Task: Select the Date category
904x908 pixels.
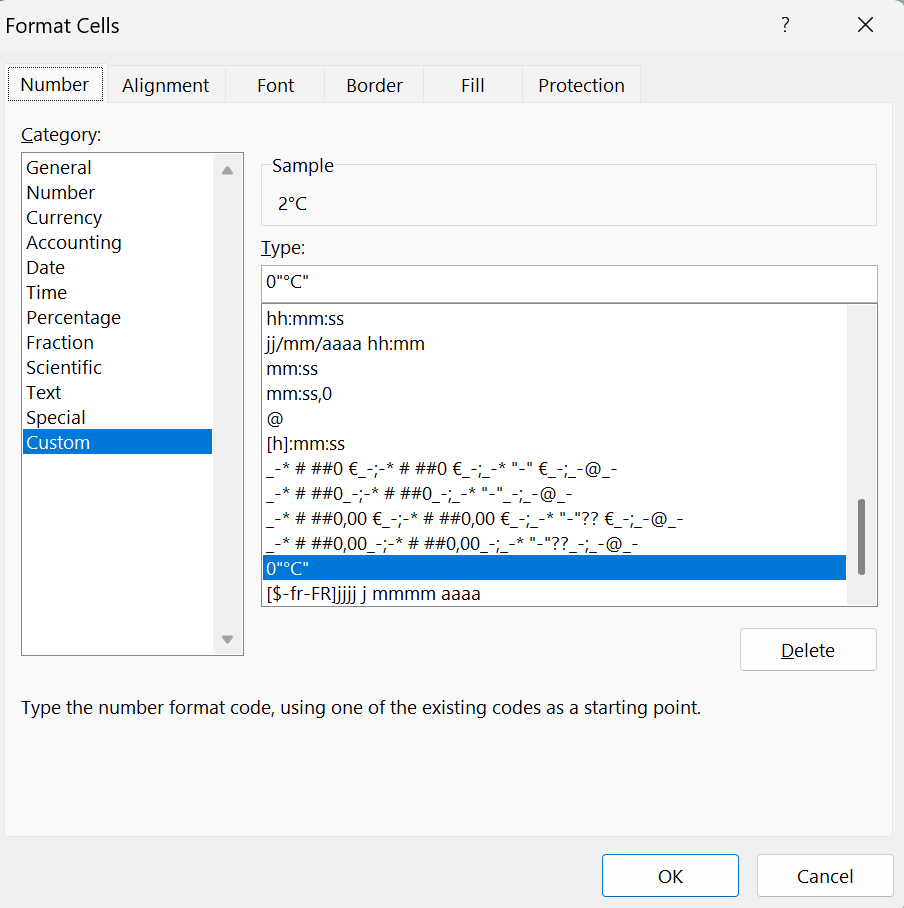Action: 118,268
